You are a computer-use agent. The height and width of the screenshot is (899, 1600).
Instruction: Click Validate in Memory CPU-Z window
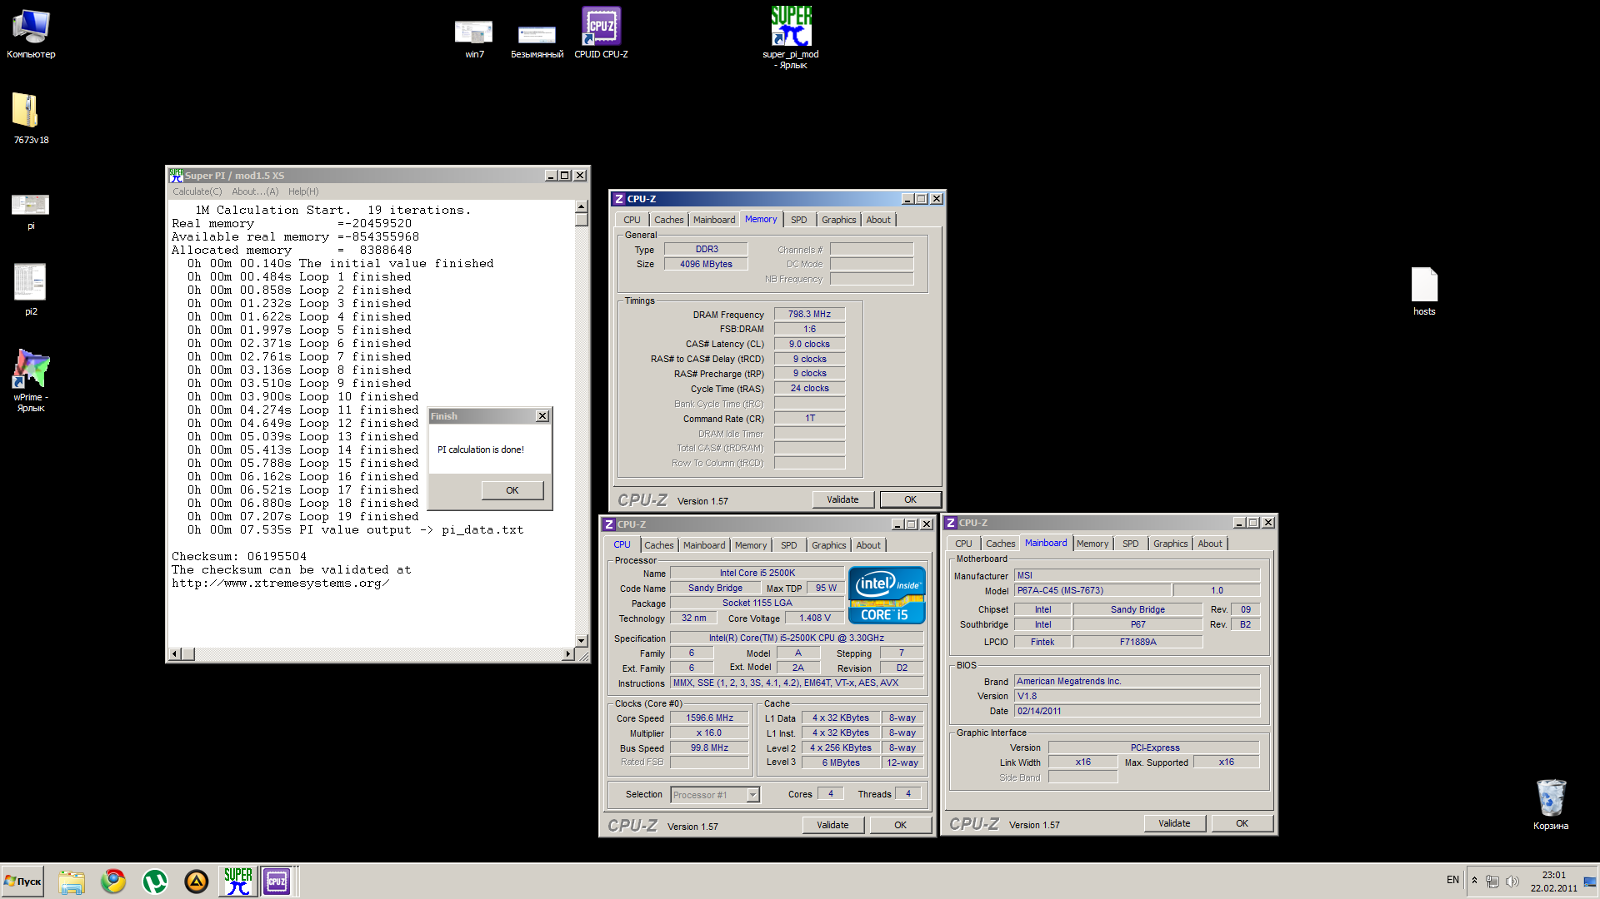843,499
